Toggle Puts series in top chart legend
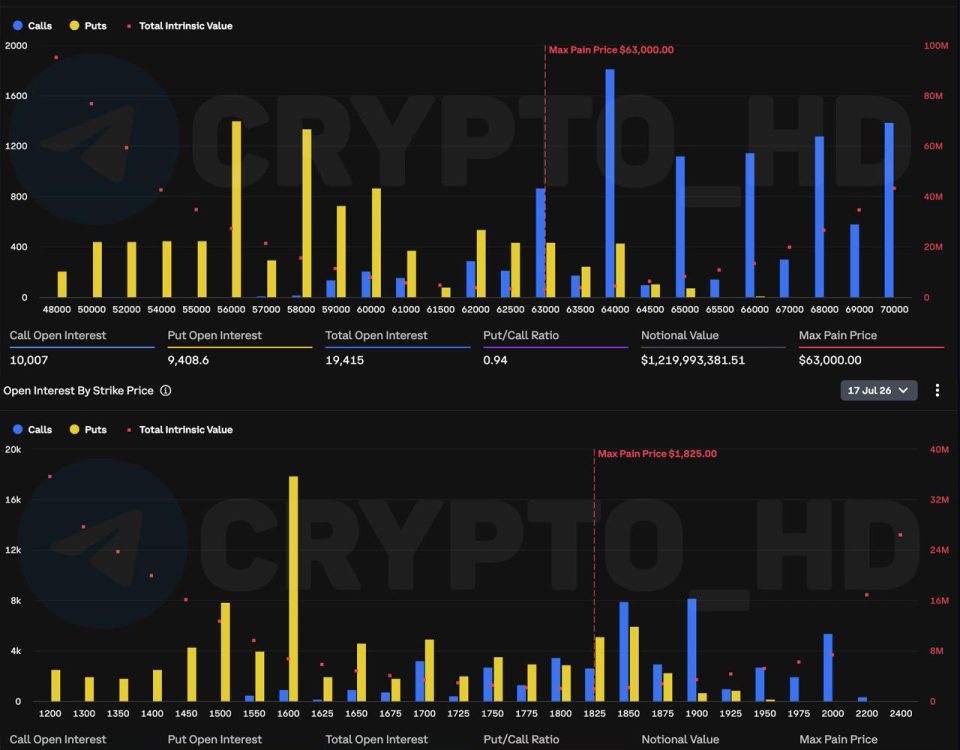 (88, 26)
